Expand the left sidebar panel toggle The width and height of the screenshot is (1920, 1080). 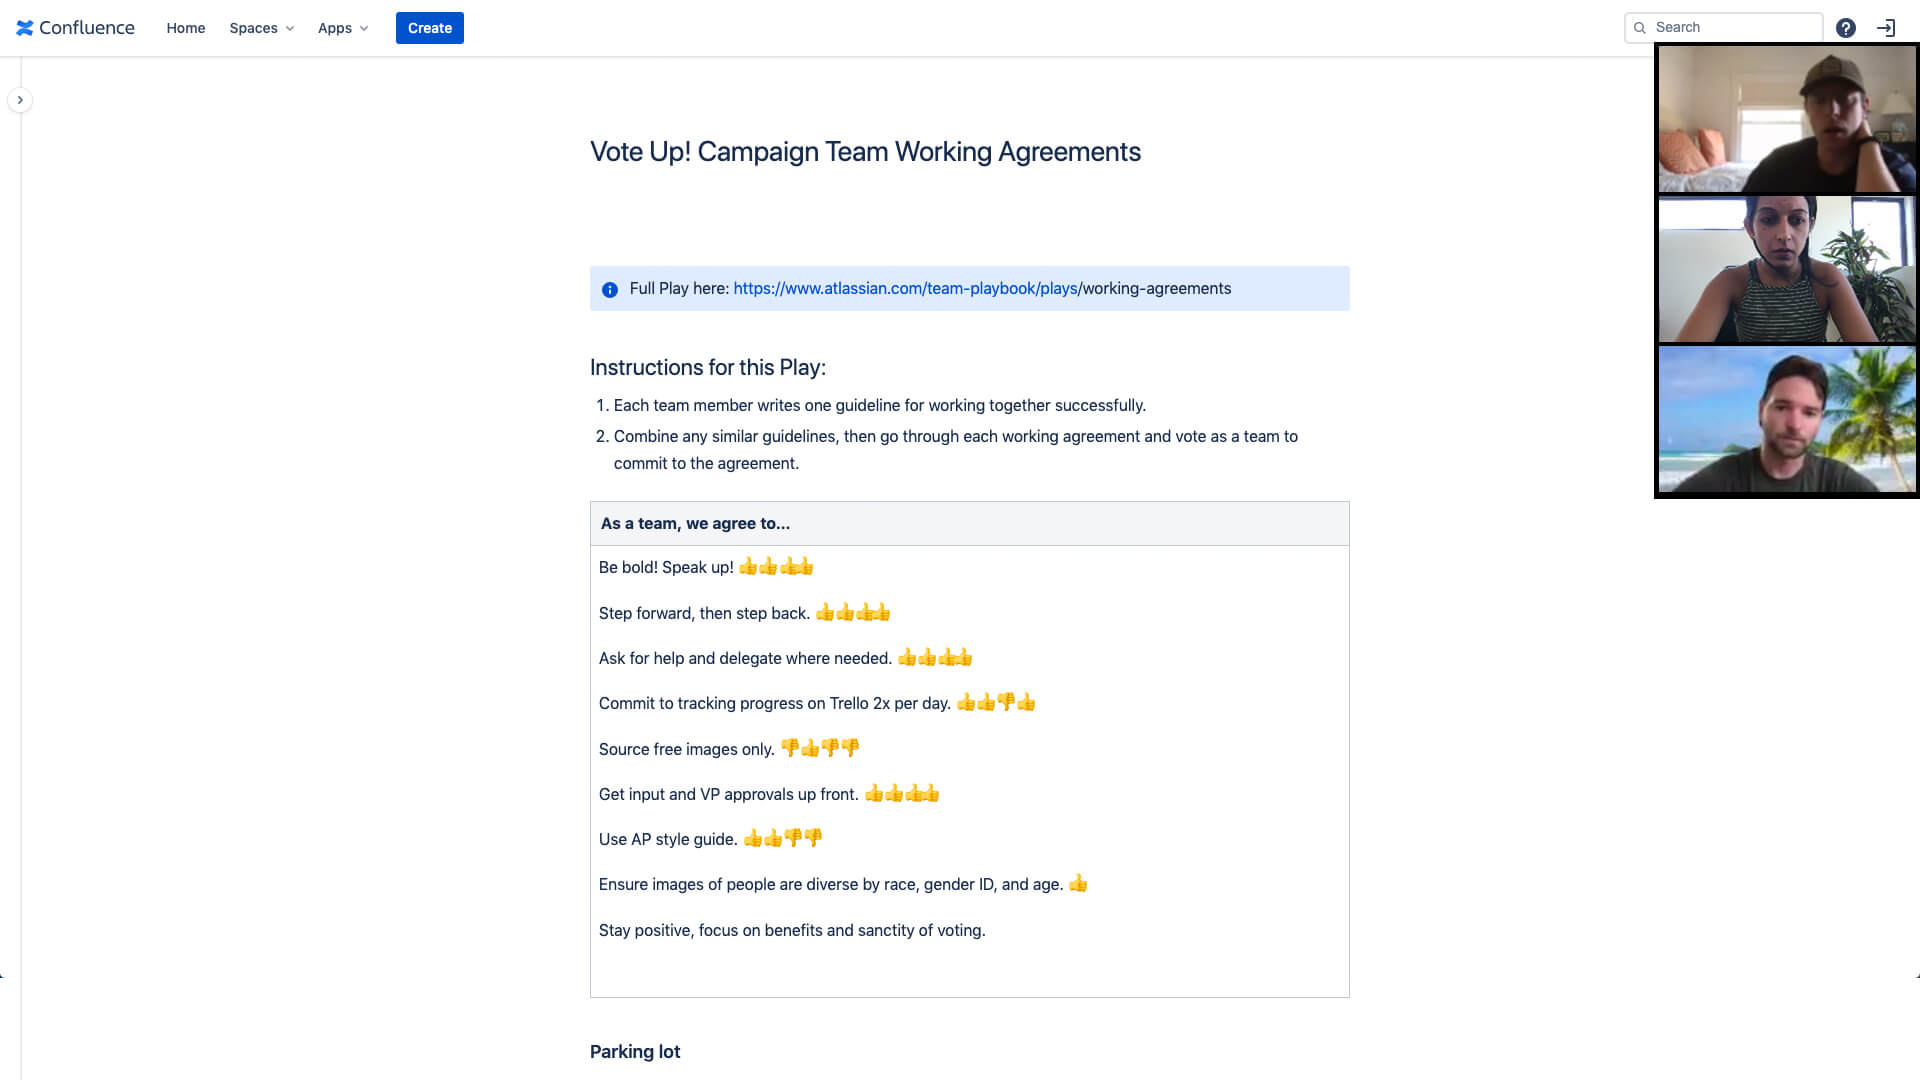20,100
